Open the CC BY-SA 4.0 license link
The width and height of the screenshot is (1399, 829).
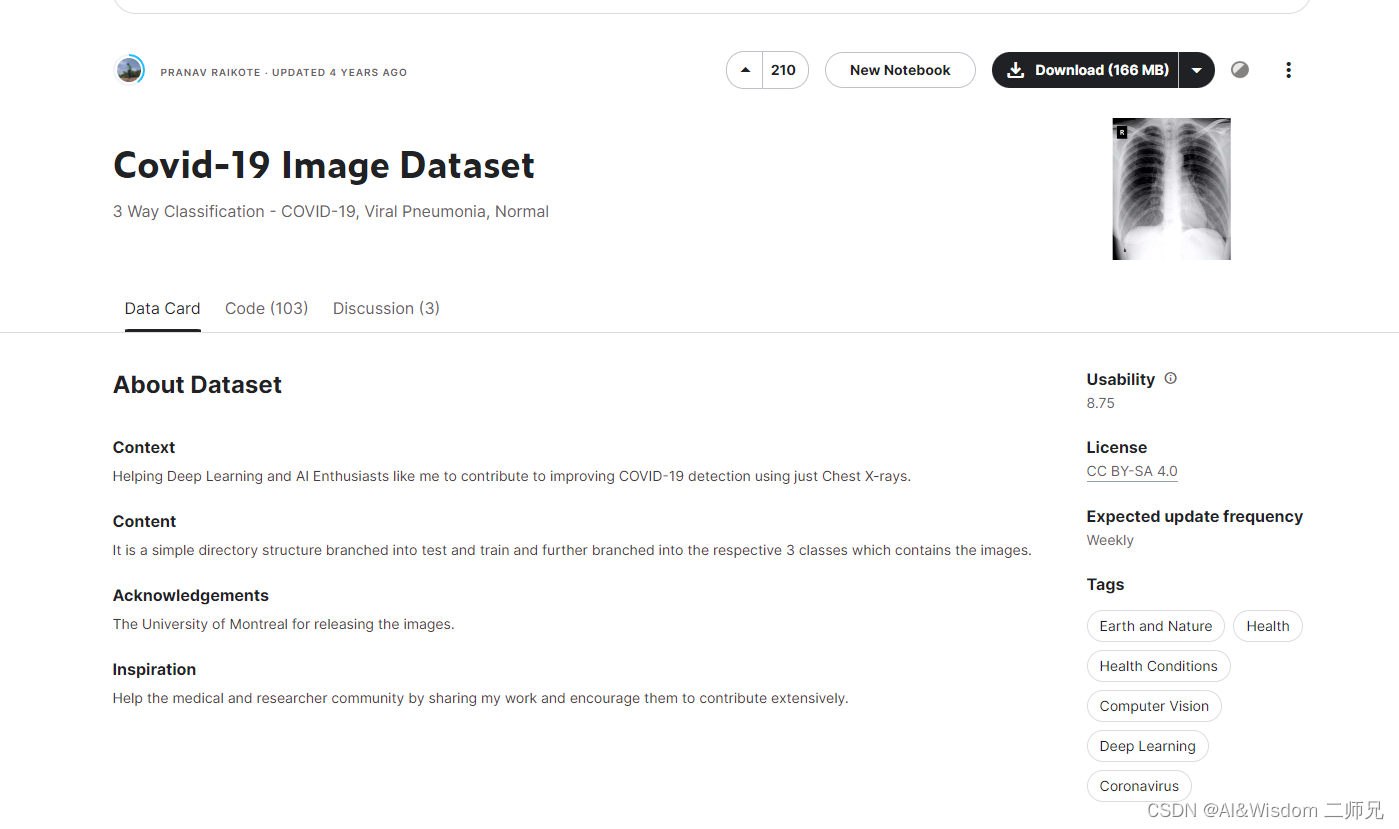(1132, 471)
